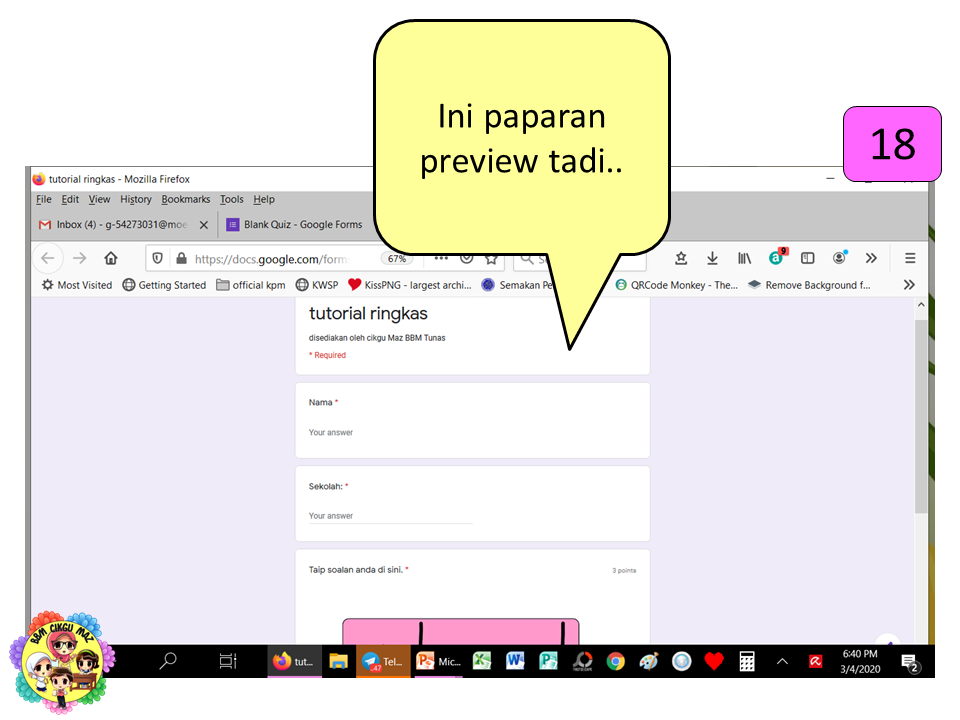This screenshot has width=960, height=720.
Task: Click the red heart taskbar icon
Action: (x=714, y=661)
